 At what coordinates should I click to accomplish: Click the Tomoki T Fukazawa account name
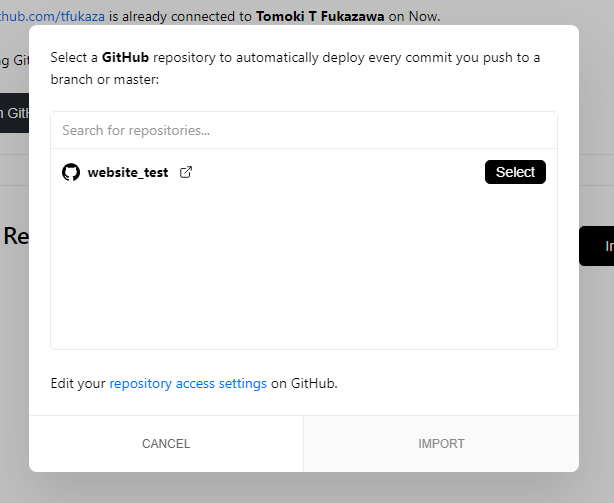[x=320, y=16]
